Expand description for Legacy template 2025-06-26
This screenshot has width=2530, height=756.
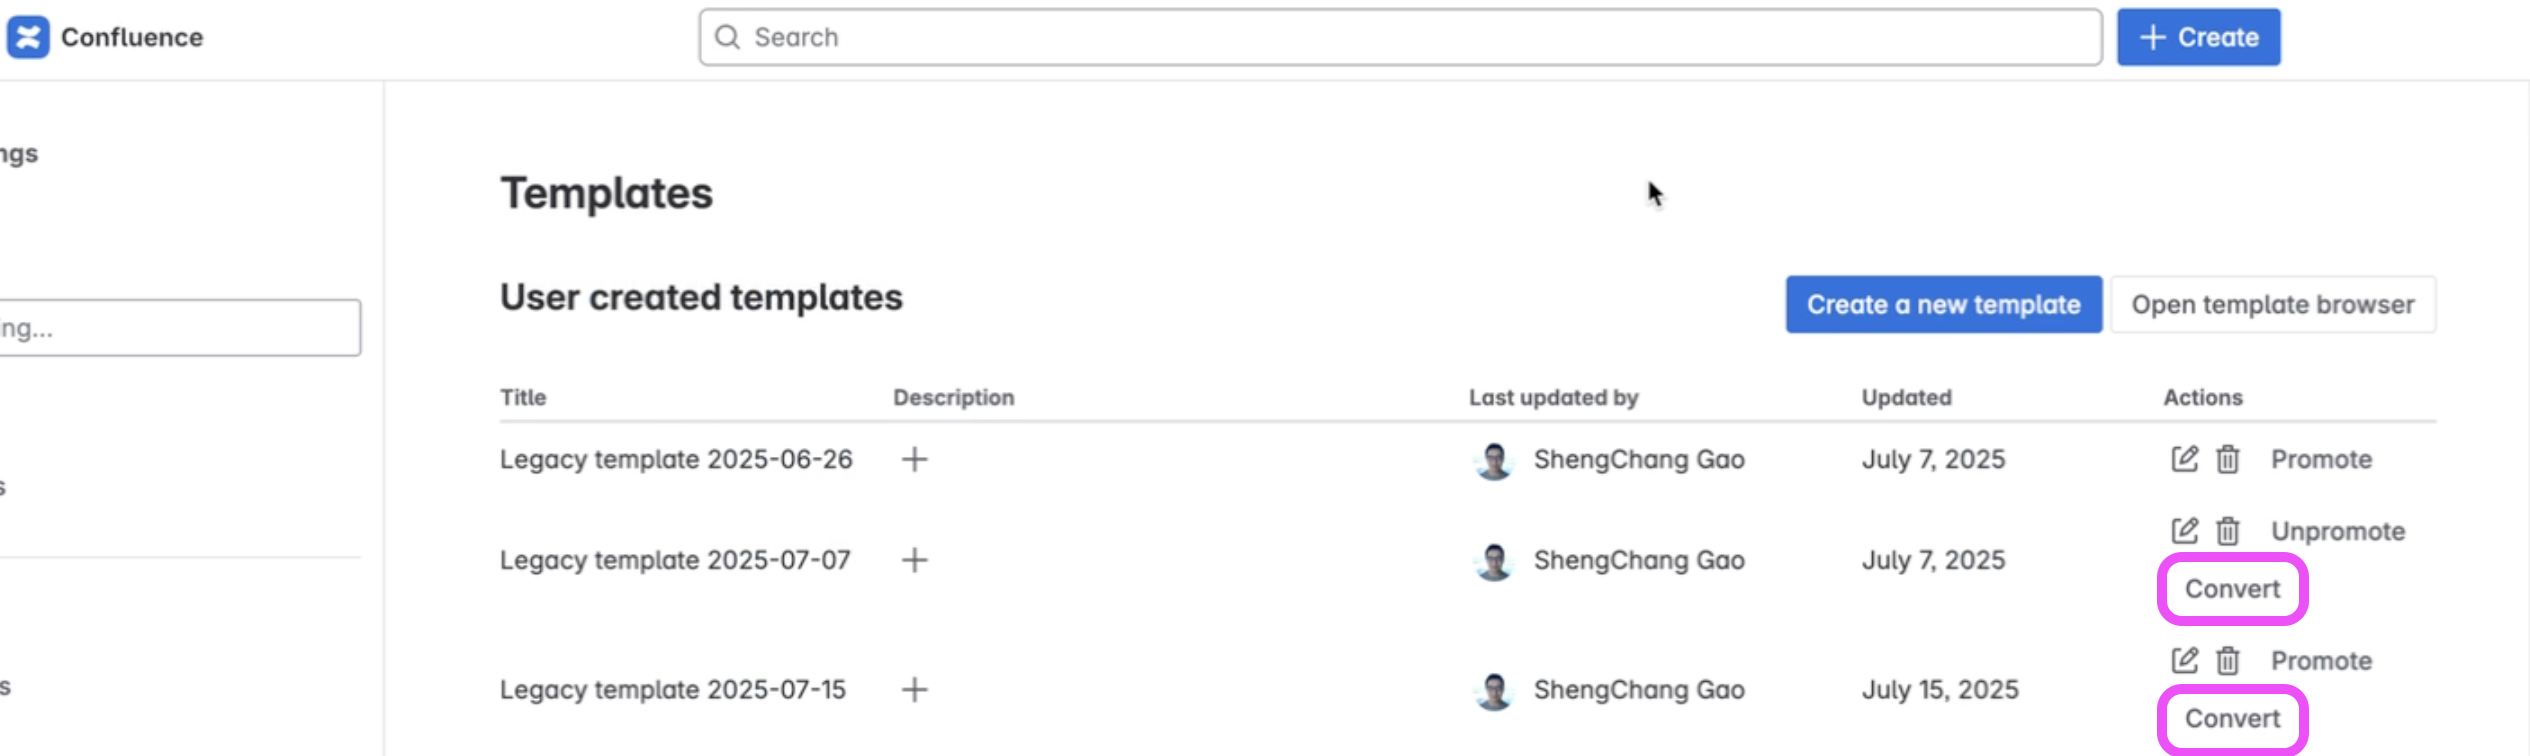[914, 459]
